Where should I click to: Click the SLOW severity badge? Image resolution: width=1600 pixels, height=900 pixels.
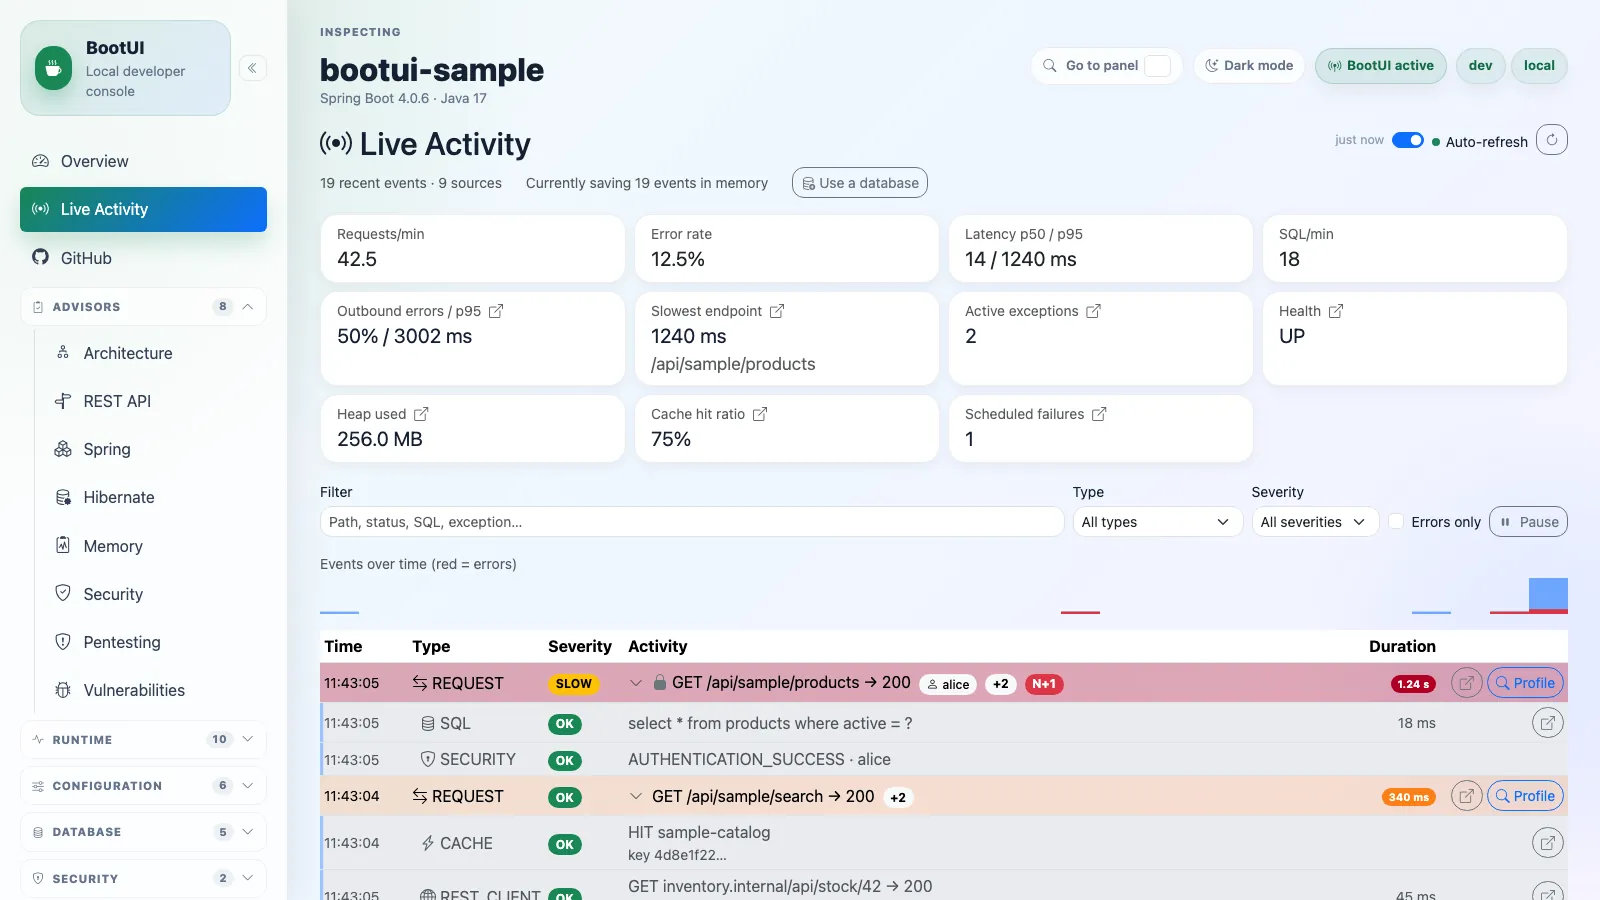point(574,684)
